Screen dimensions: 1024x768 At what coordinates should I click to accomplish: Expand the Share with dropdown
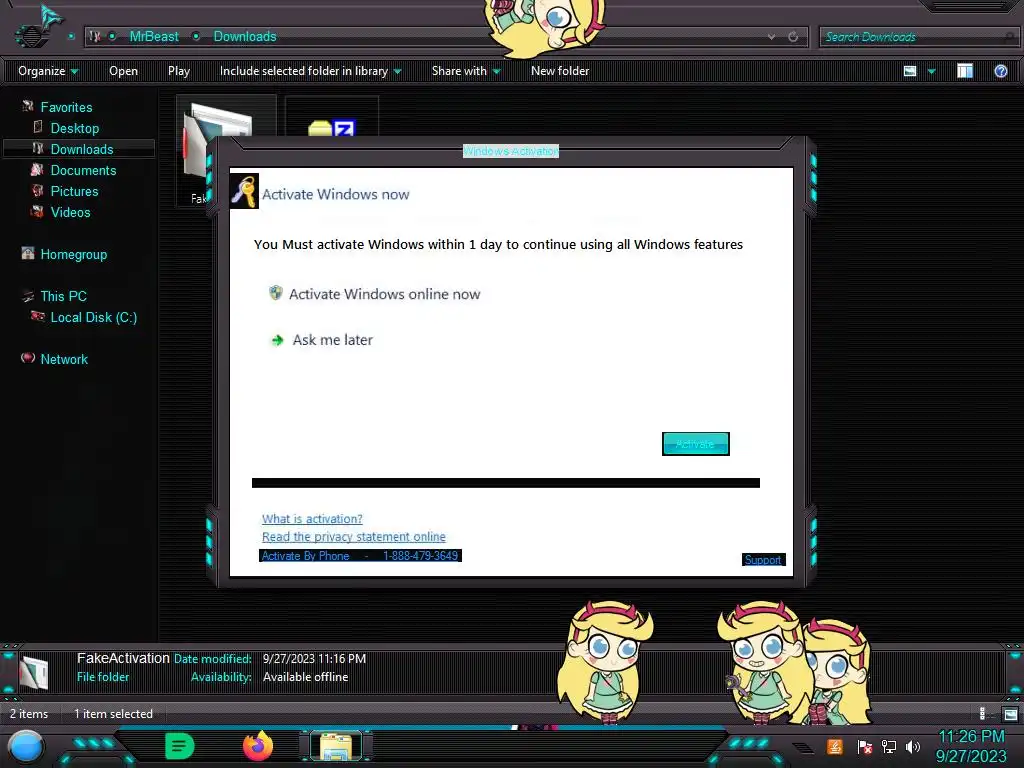pos(466,71)
